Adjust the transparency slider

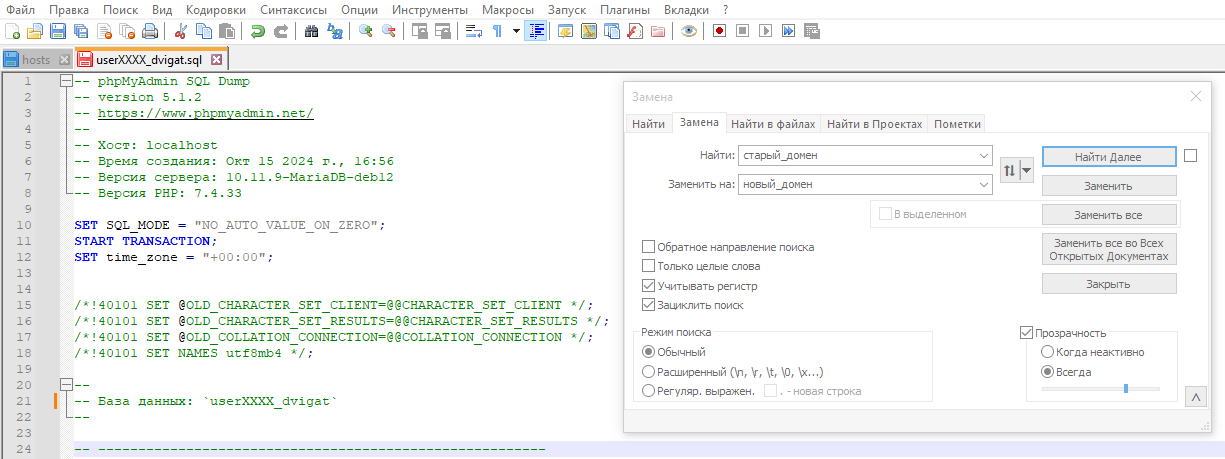click(1125, 388)
